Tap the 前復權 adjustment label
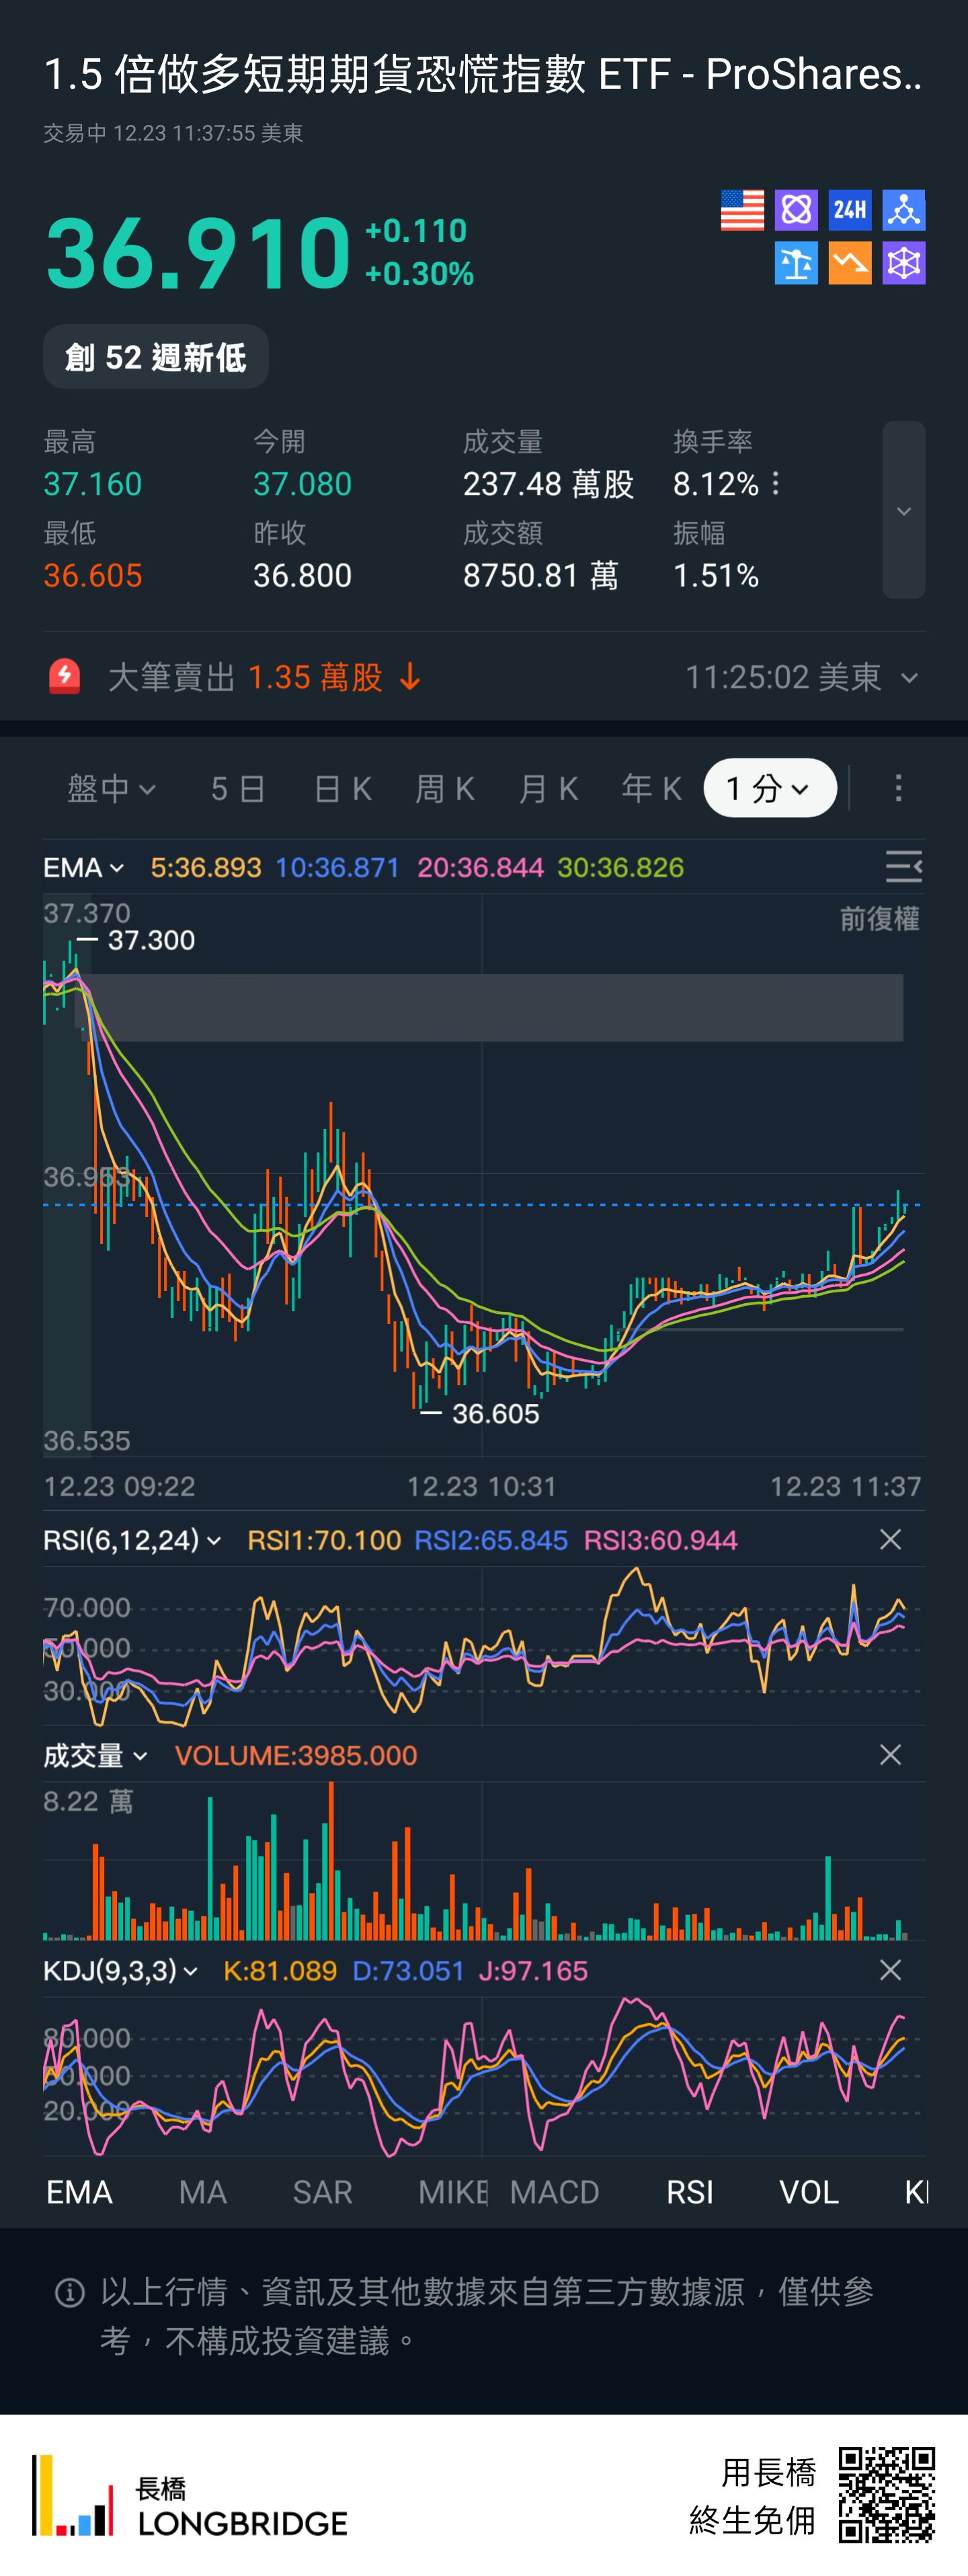The height and width of the screenshot is (2576, 968). point(878,918)
